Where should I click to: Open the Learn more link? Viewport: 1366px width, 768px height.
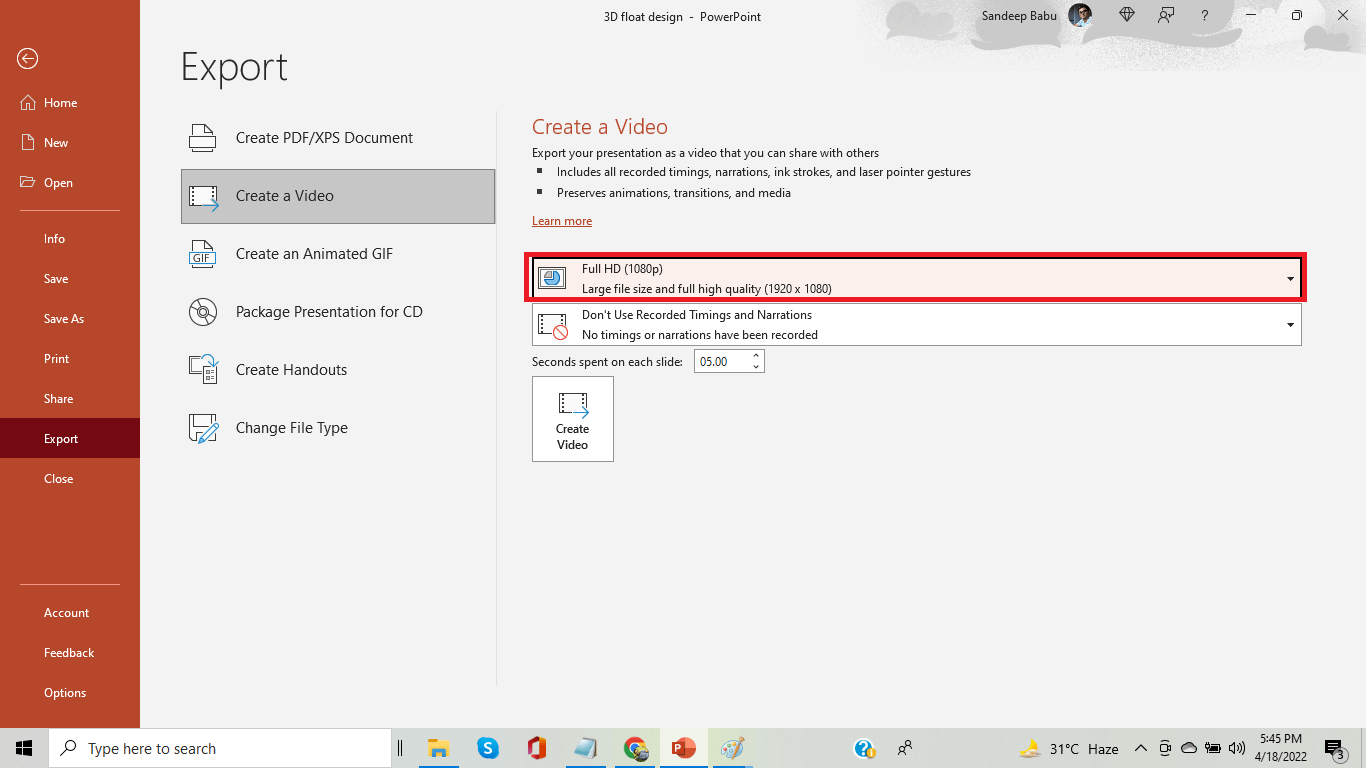click(562, 221)
